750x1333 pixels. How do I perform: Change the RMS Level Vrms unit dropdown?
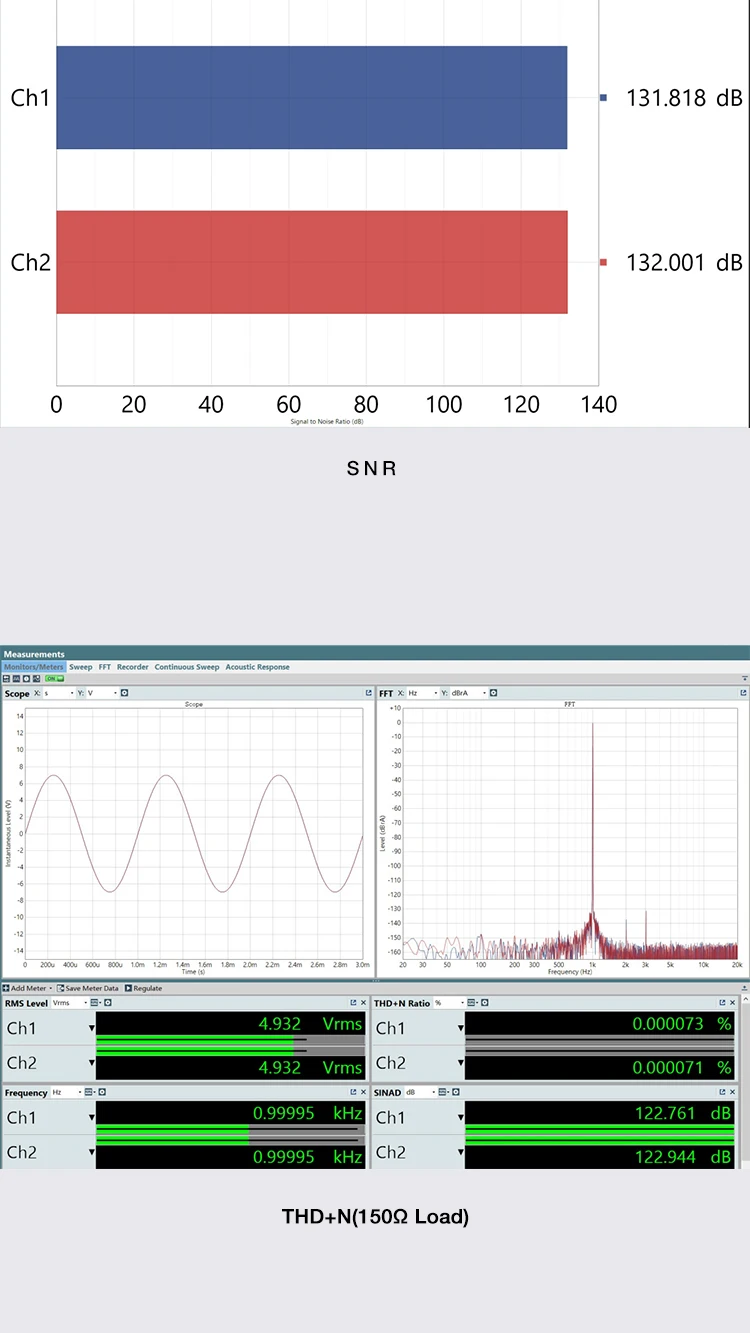(x=69, y=1003)
